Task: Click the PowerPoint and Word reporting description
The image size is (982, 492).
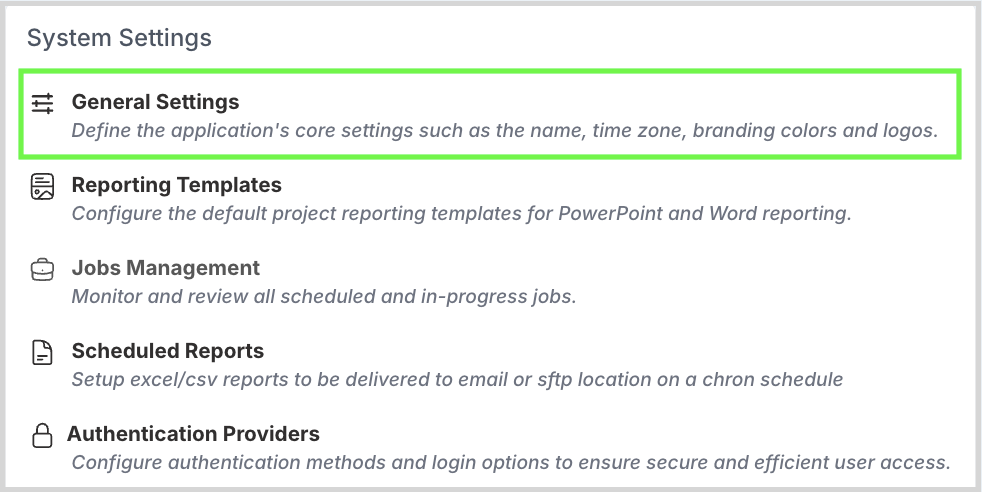Action: 460,213
